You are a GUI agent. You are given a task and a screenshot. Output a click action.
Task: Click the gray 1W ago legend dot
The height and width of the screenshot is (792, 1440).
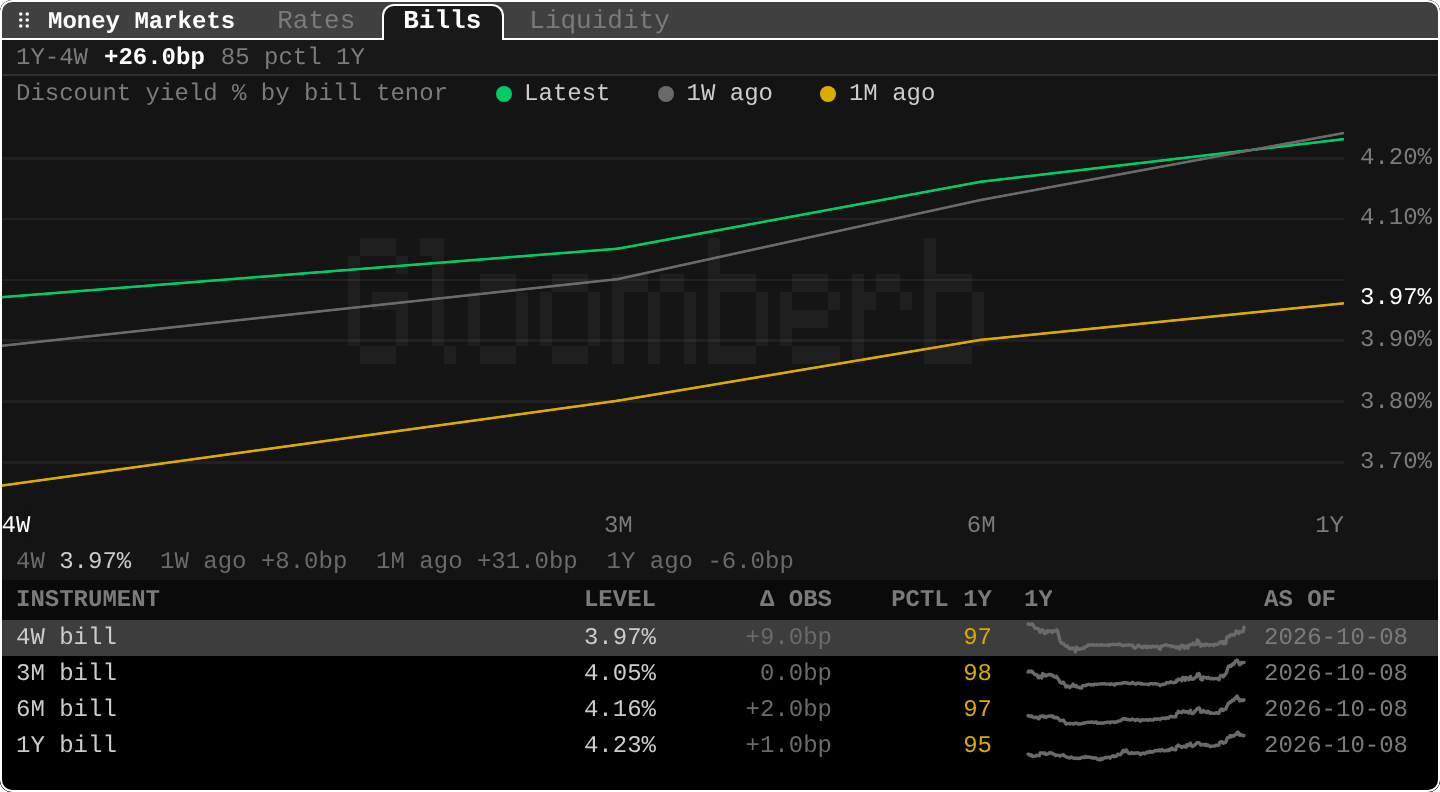tap(666, 94)
